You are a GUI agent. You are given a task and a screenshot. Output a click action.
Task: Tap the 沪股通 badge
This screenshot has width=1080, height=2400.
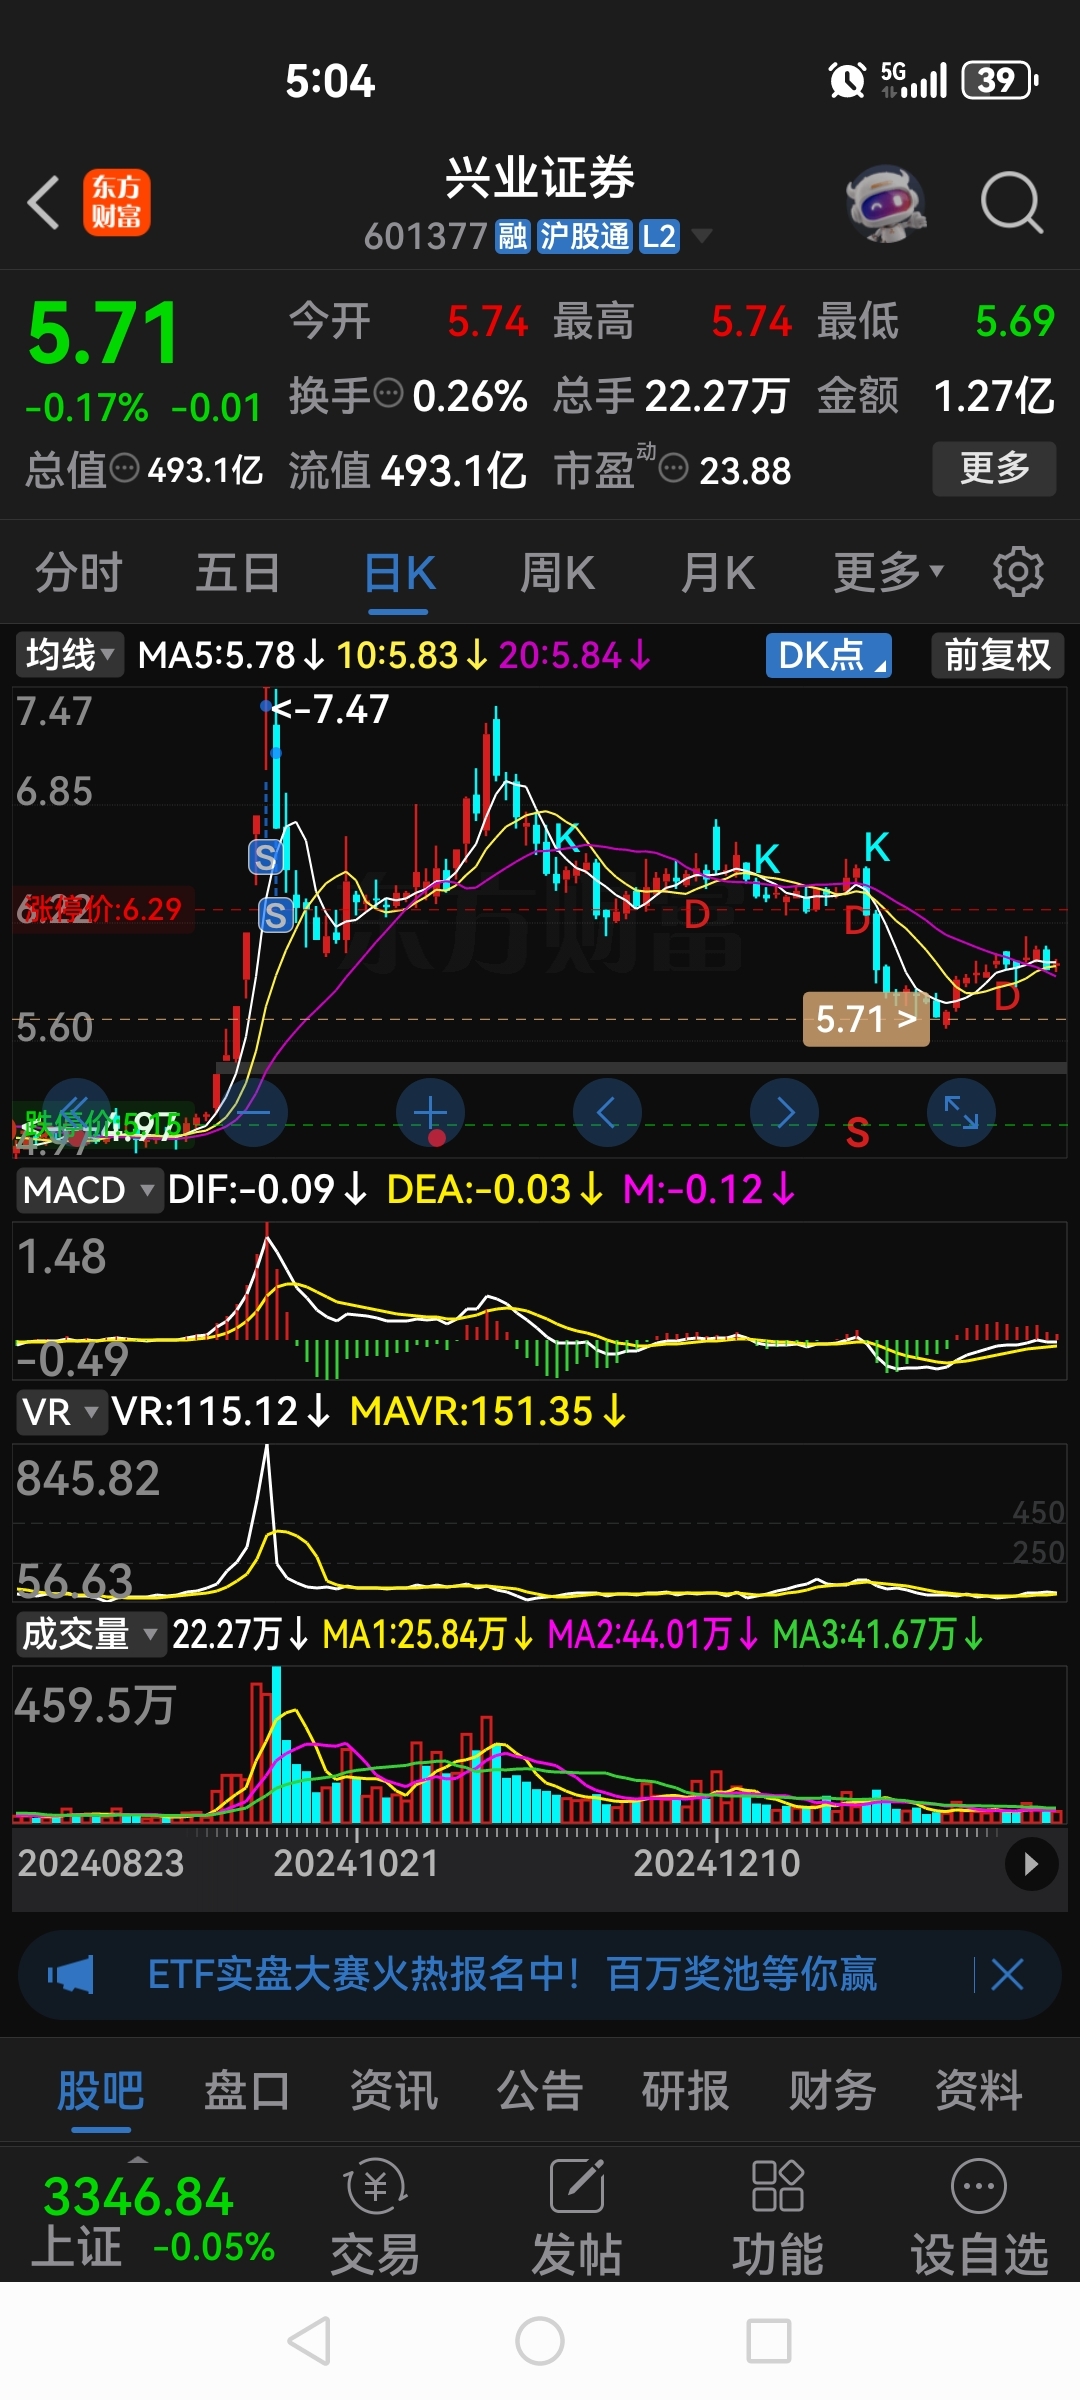coord(585,237)
